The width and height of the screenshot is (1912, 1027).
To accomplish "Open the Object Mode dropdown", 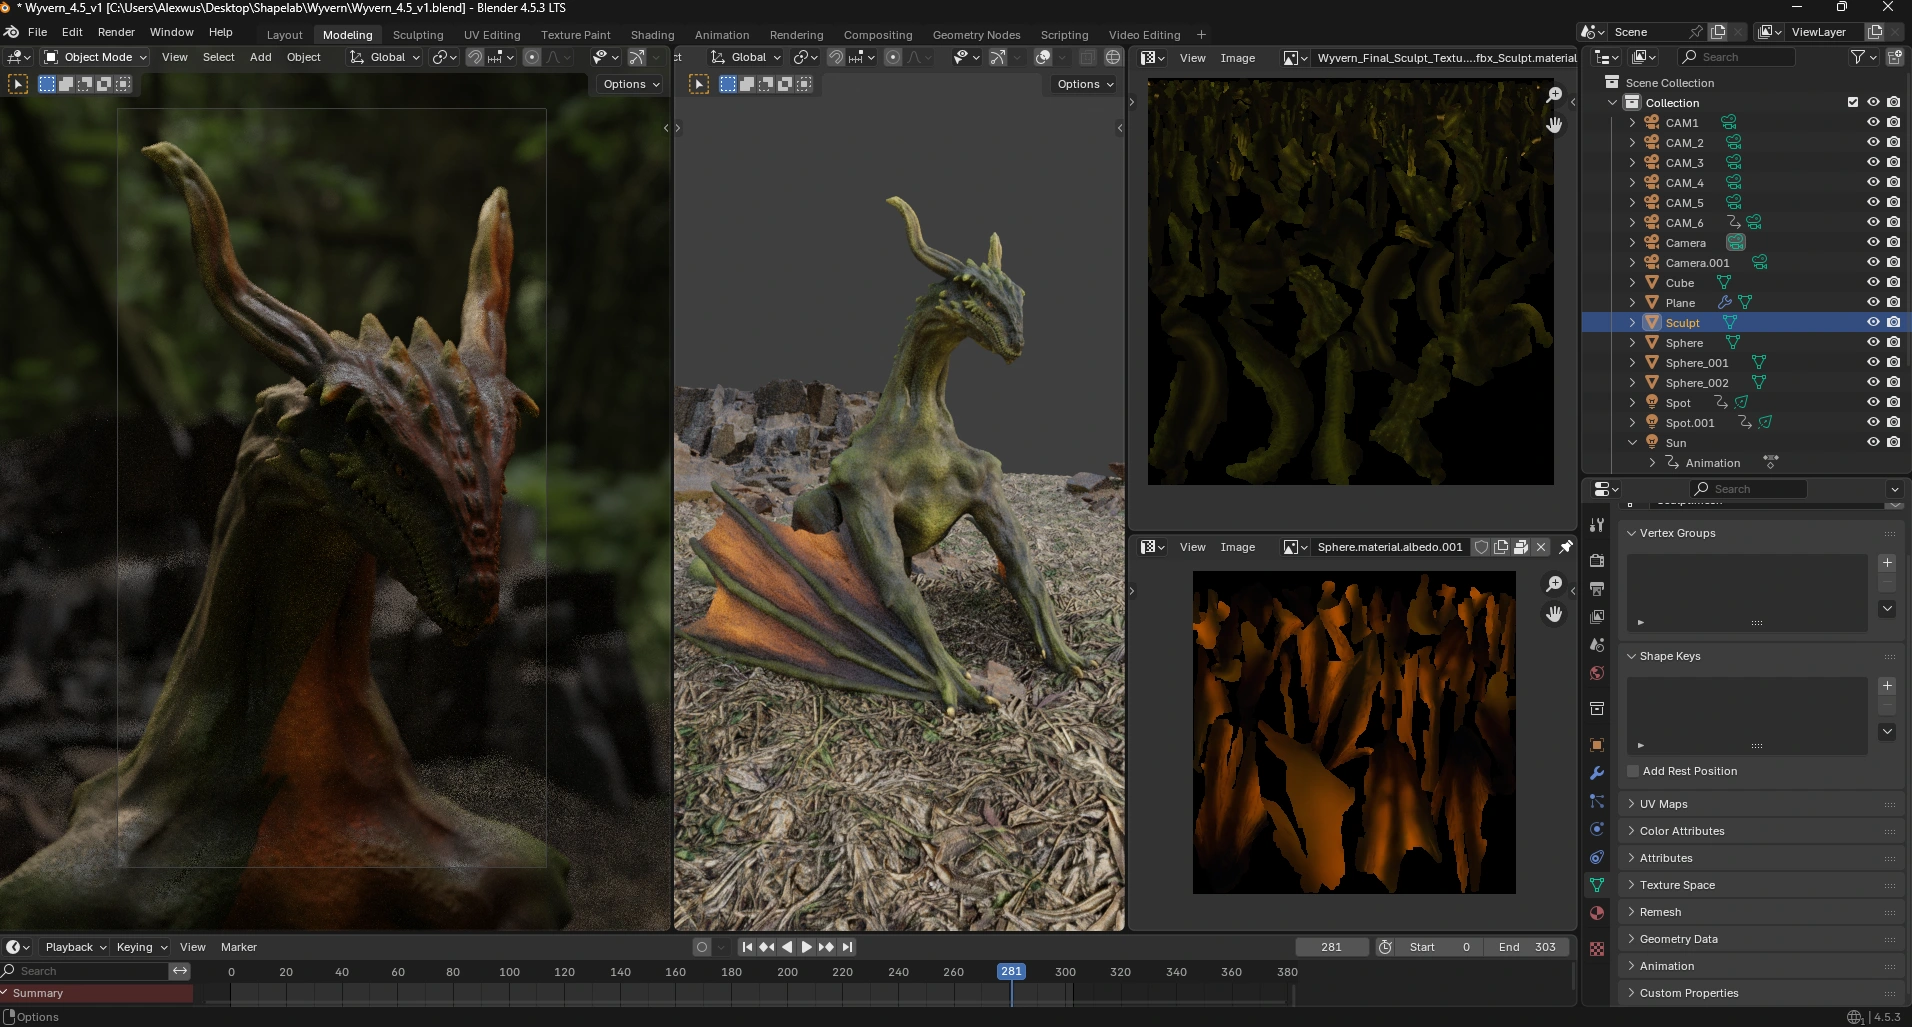I will [95, 57].
